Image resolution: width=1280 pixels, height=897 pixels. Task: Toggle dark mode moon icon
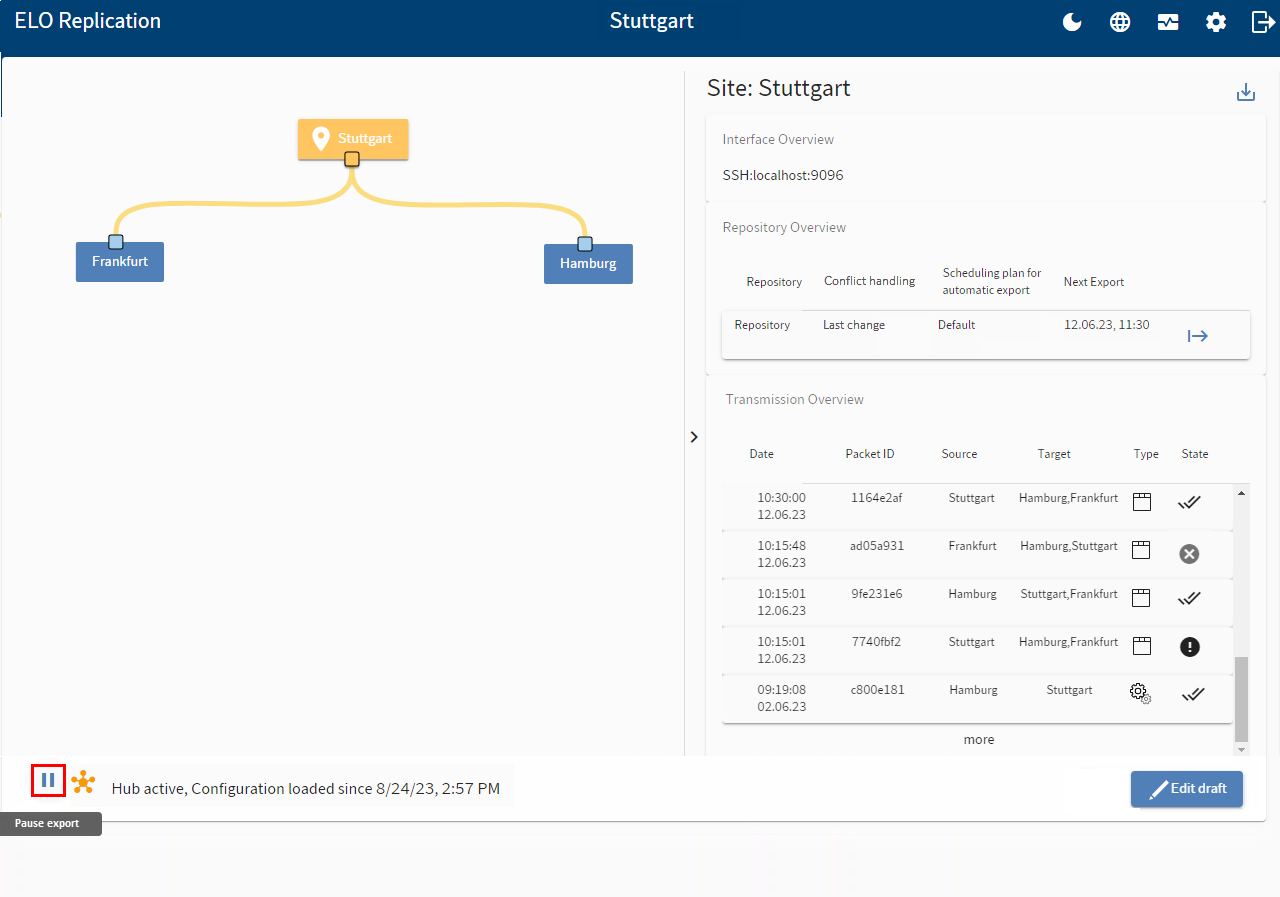1072,22
